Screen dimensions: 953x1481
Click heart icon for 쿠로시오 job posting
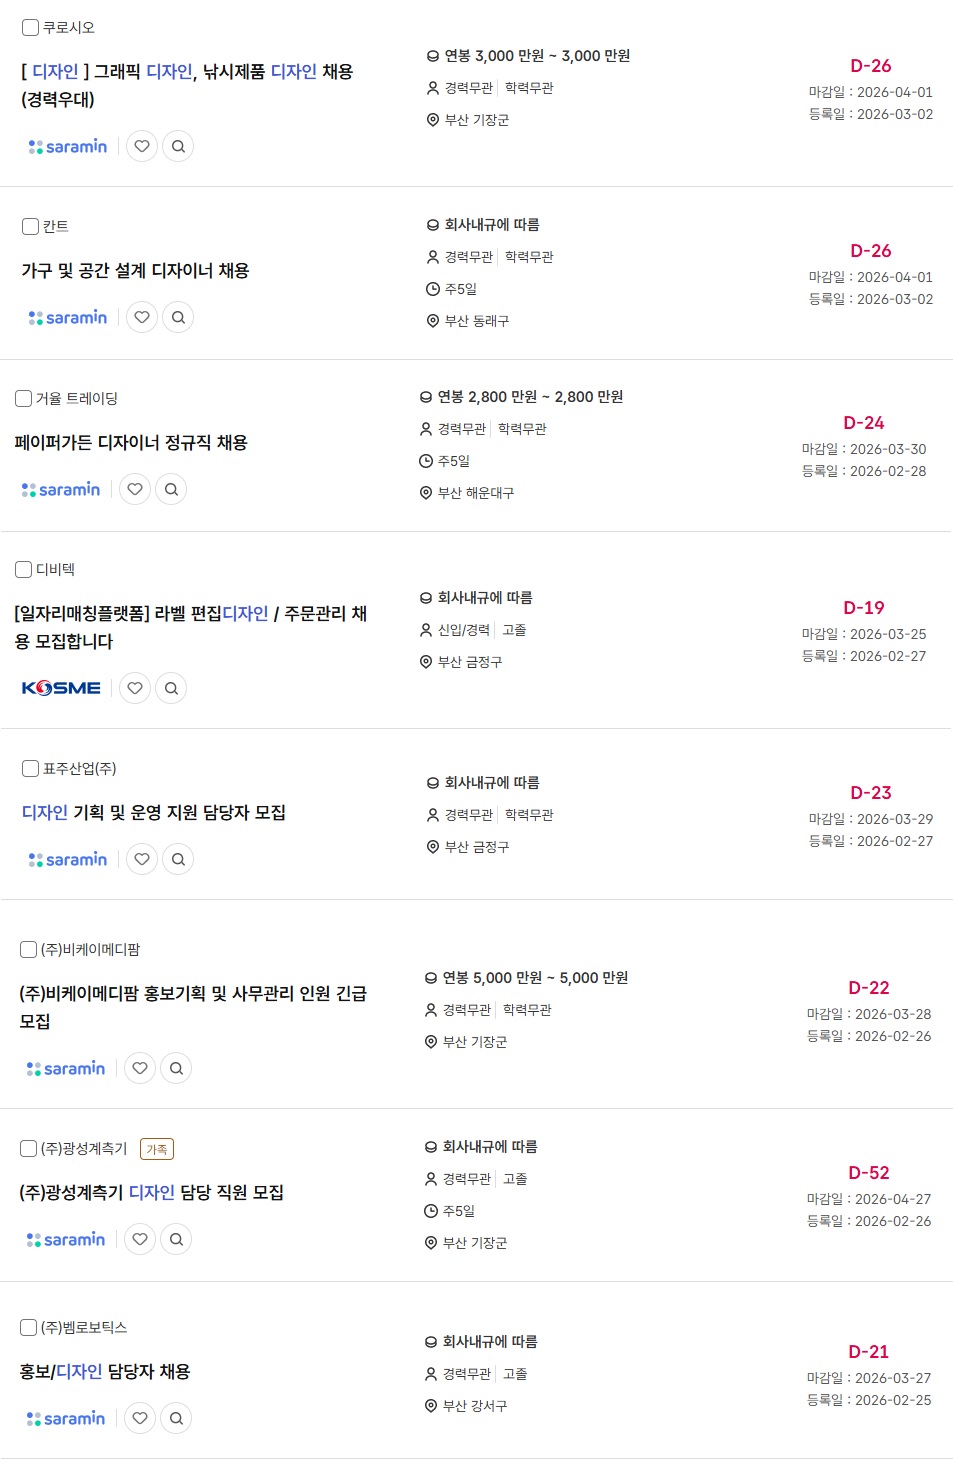142,146
